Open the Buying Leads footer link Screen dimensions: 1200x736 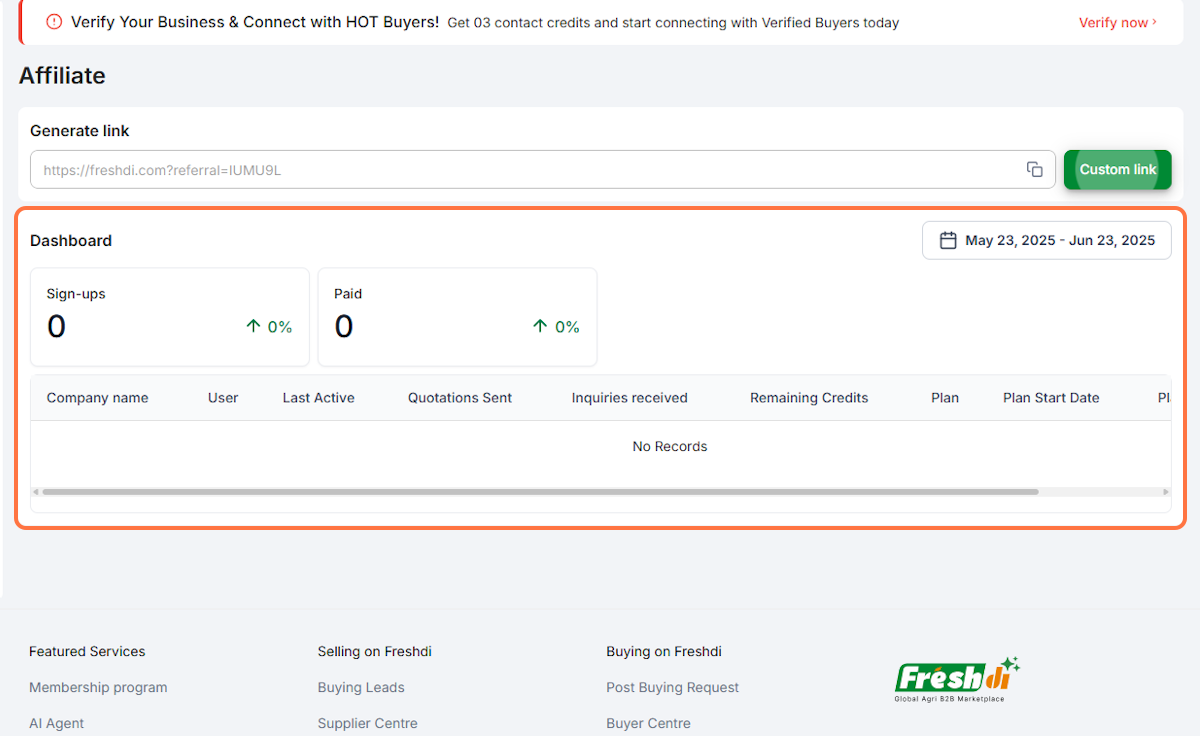click(x=361, y=687)
